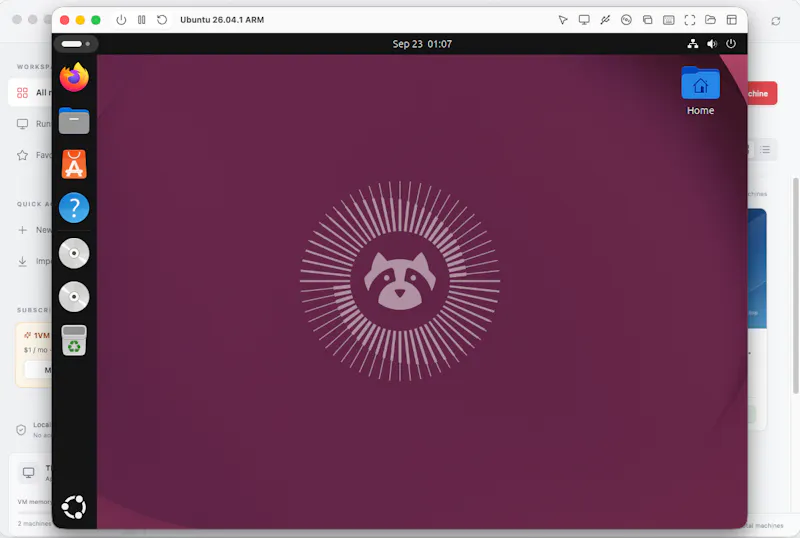Click the red machine button in background window

click(762, 93)
